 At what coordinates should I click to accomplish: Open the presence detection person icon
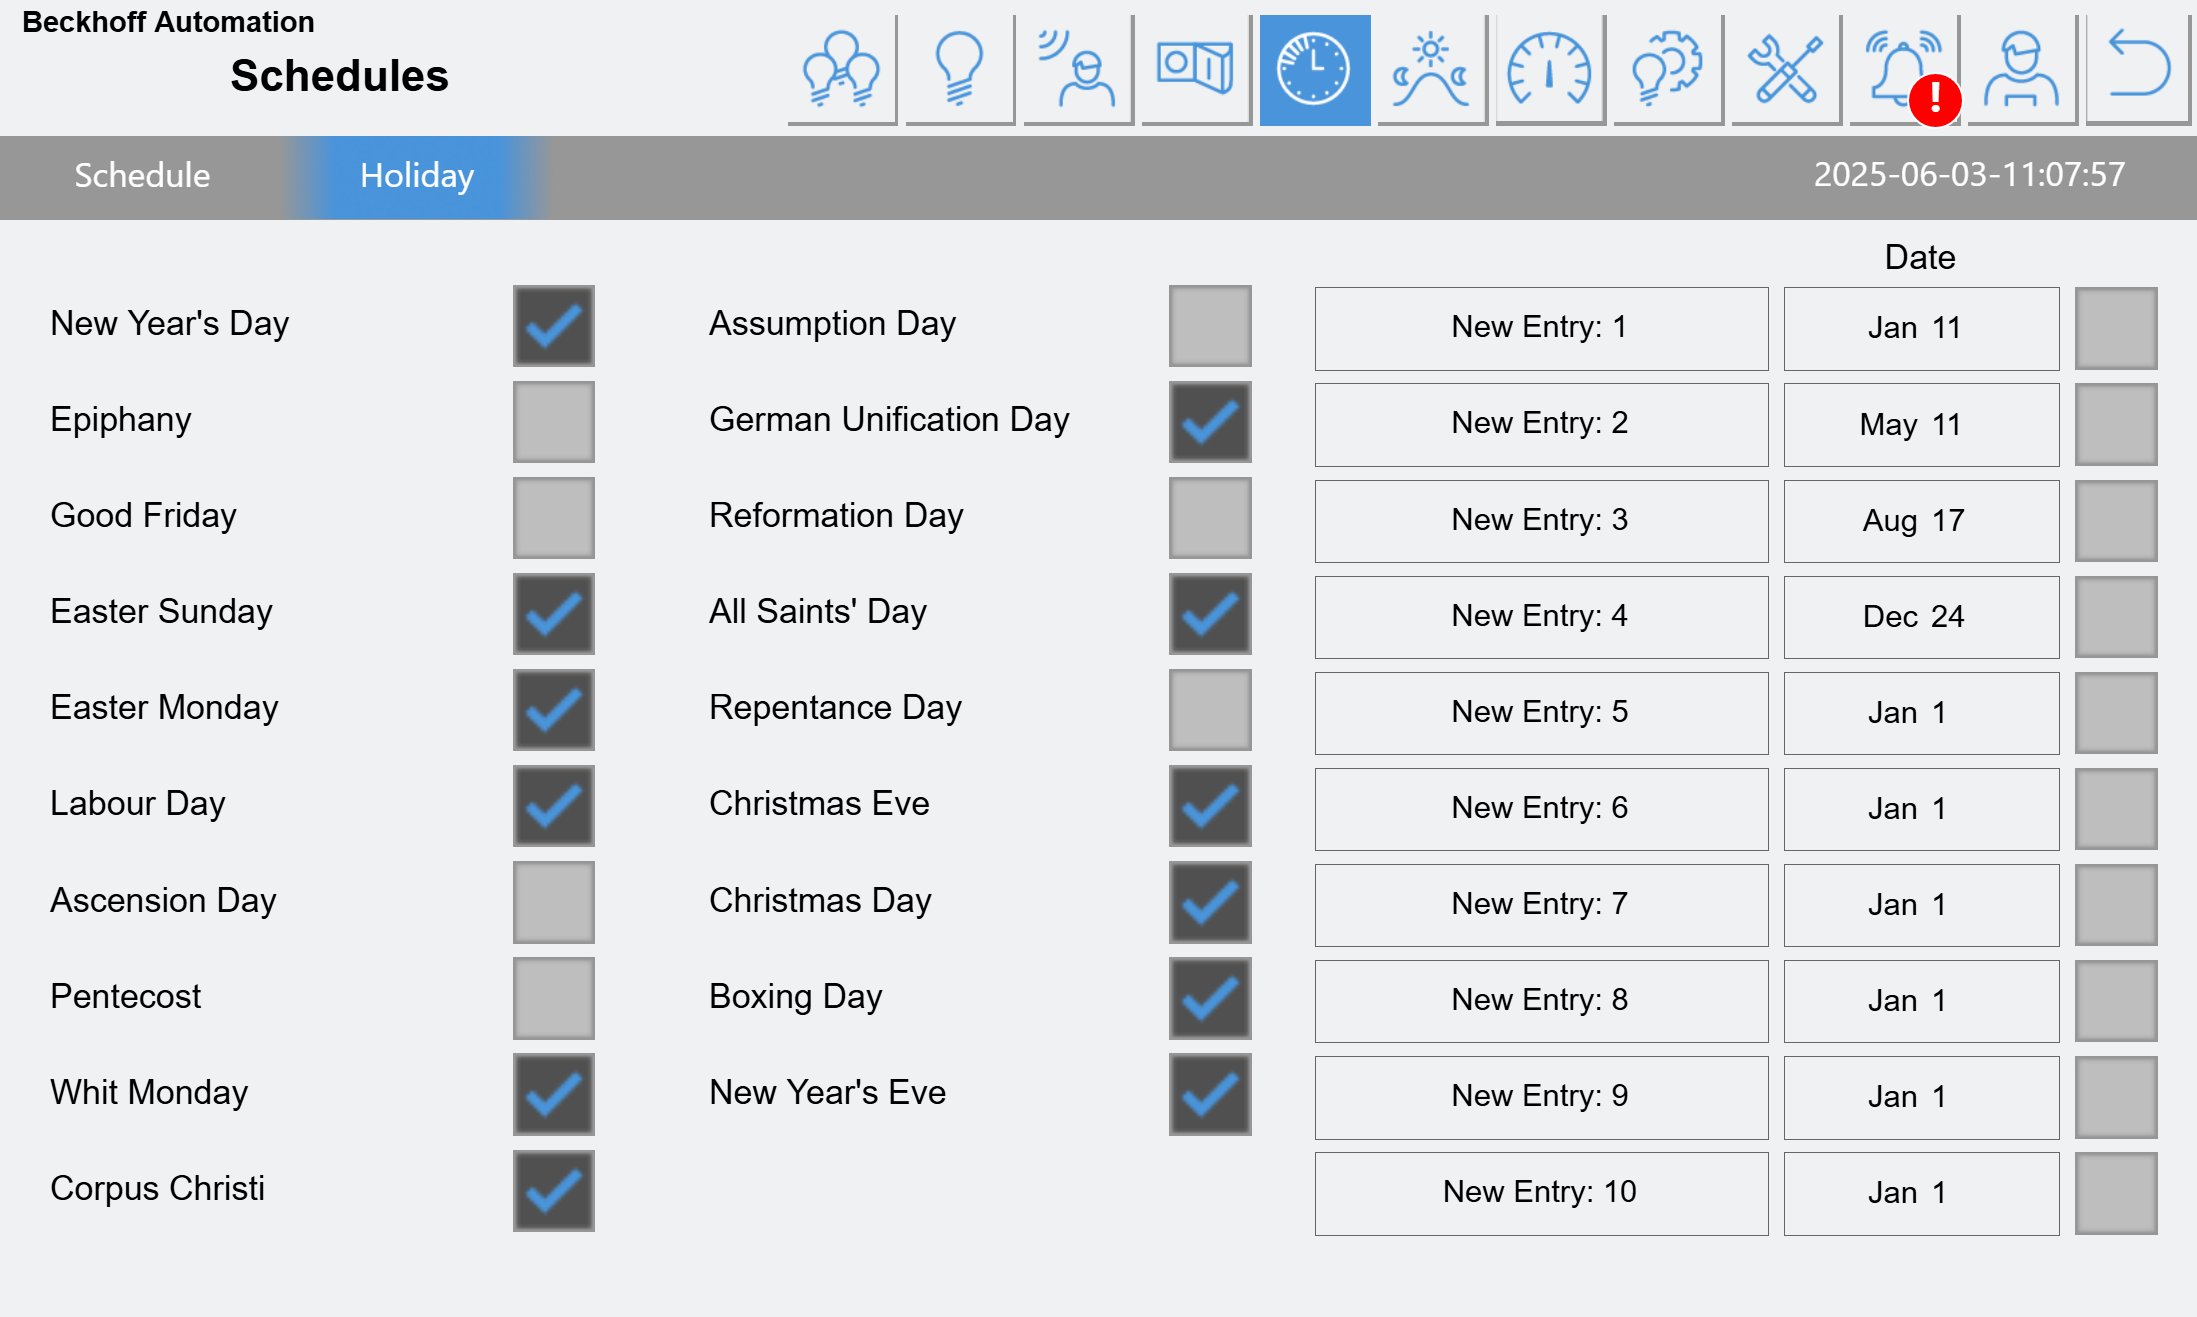click(x=1078, y=70)
